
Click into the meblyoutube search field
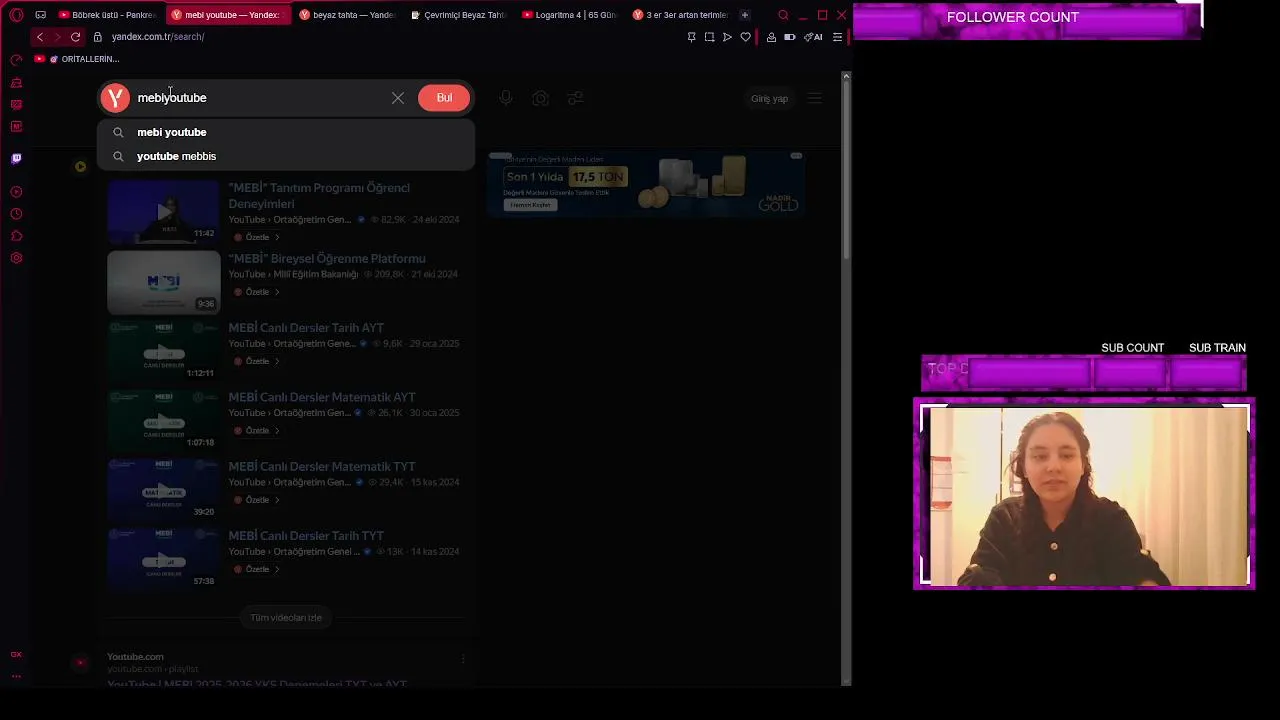(260, 98)
